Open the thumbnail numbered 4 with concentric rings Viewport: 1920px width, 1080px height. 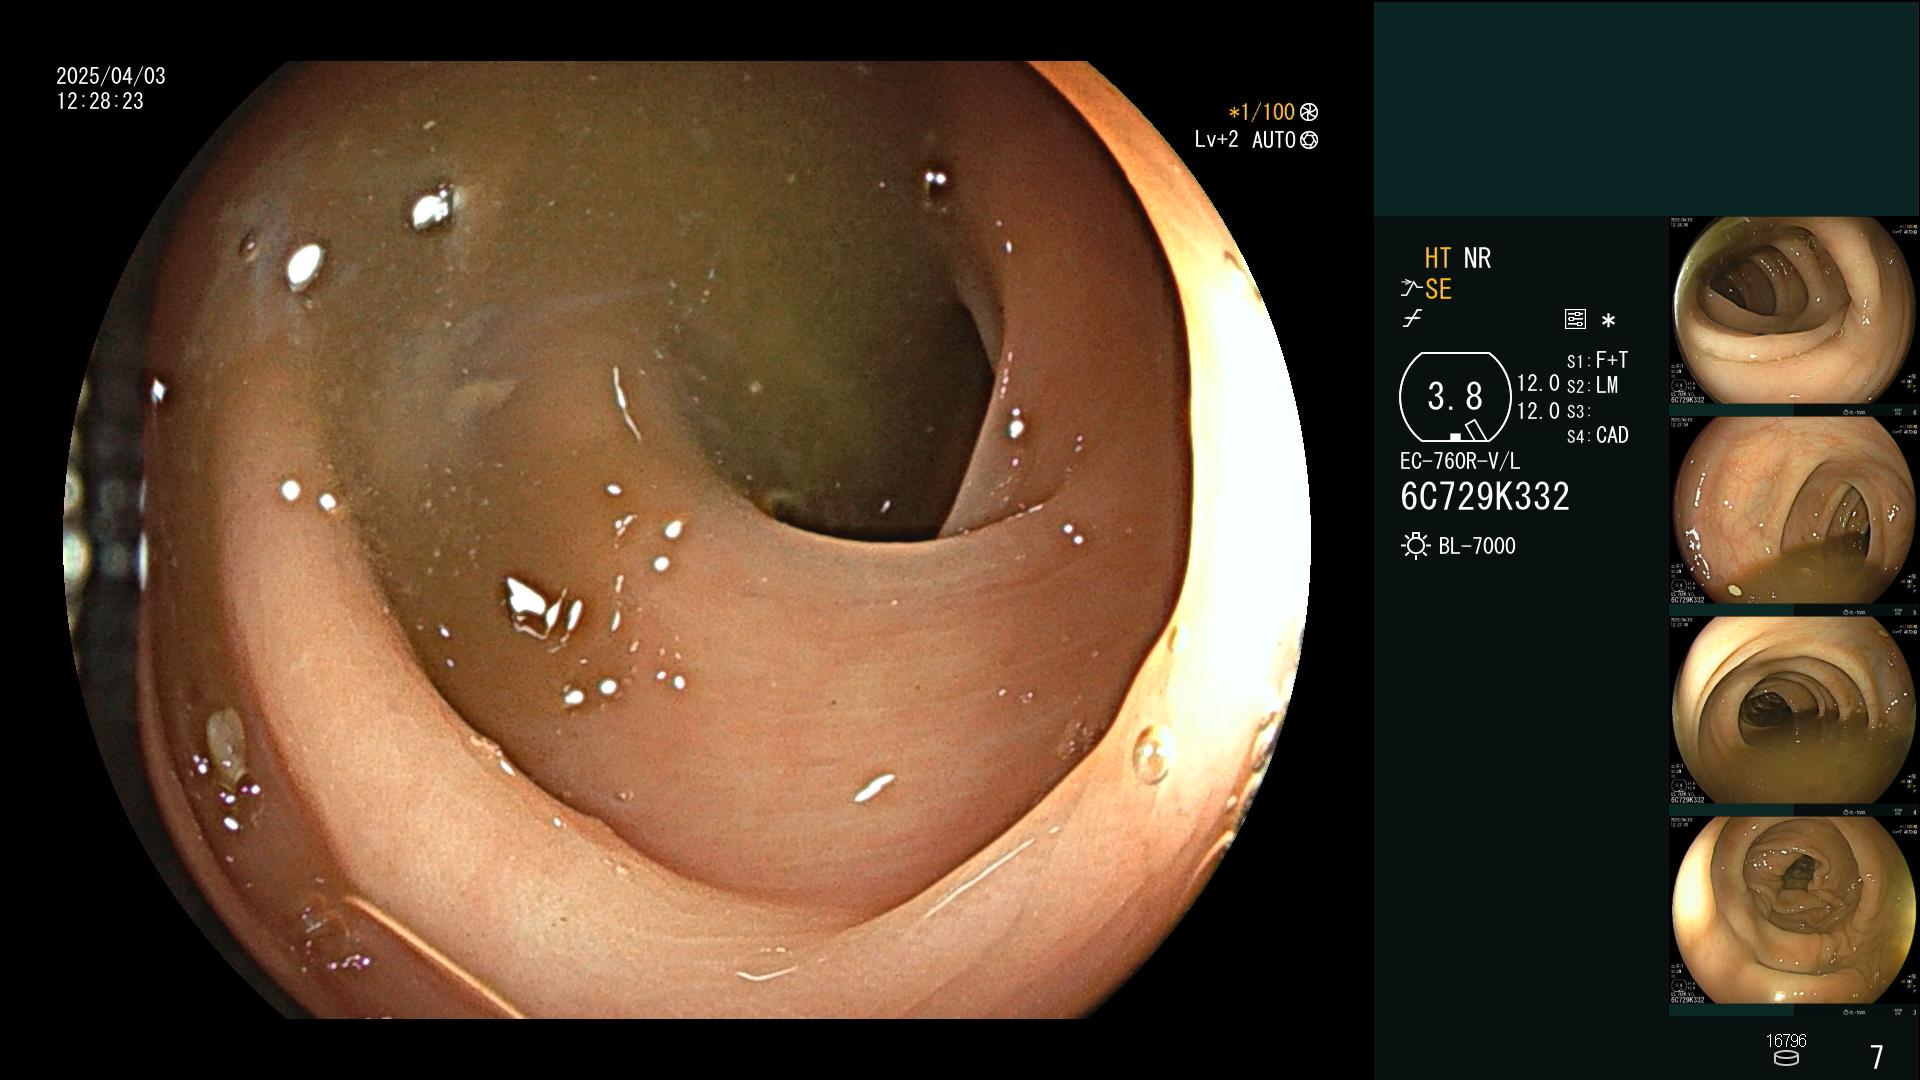1794,711
